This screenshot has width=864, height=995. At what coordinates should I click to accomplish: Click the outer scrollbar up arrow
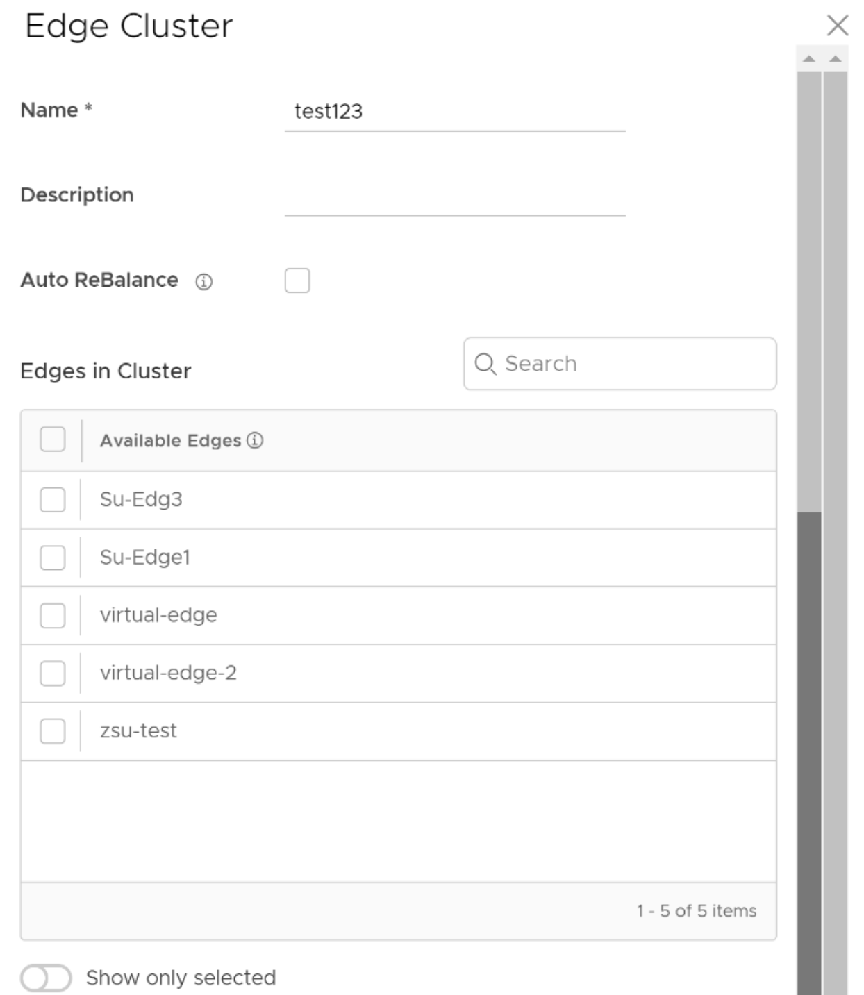833,61
